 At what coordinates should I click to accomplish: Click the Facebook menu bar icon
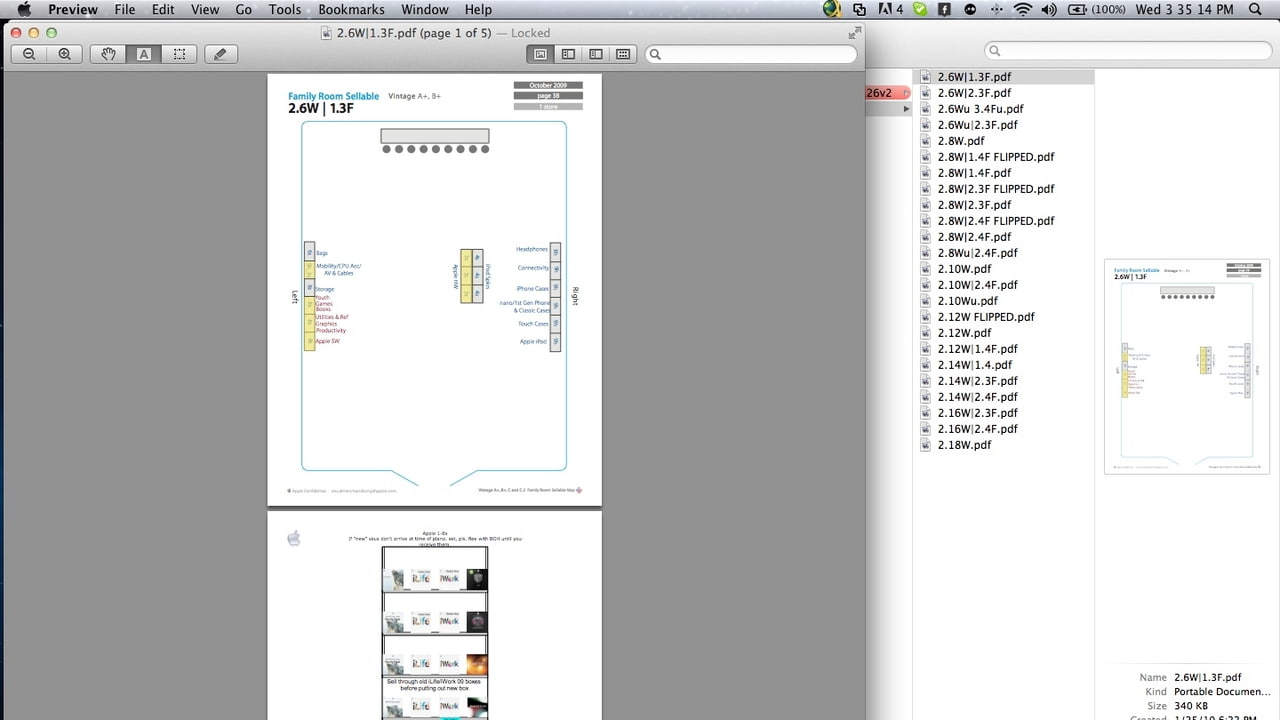pyautogui.click(x=944, y=9)
